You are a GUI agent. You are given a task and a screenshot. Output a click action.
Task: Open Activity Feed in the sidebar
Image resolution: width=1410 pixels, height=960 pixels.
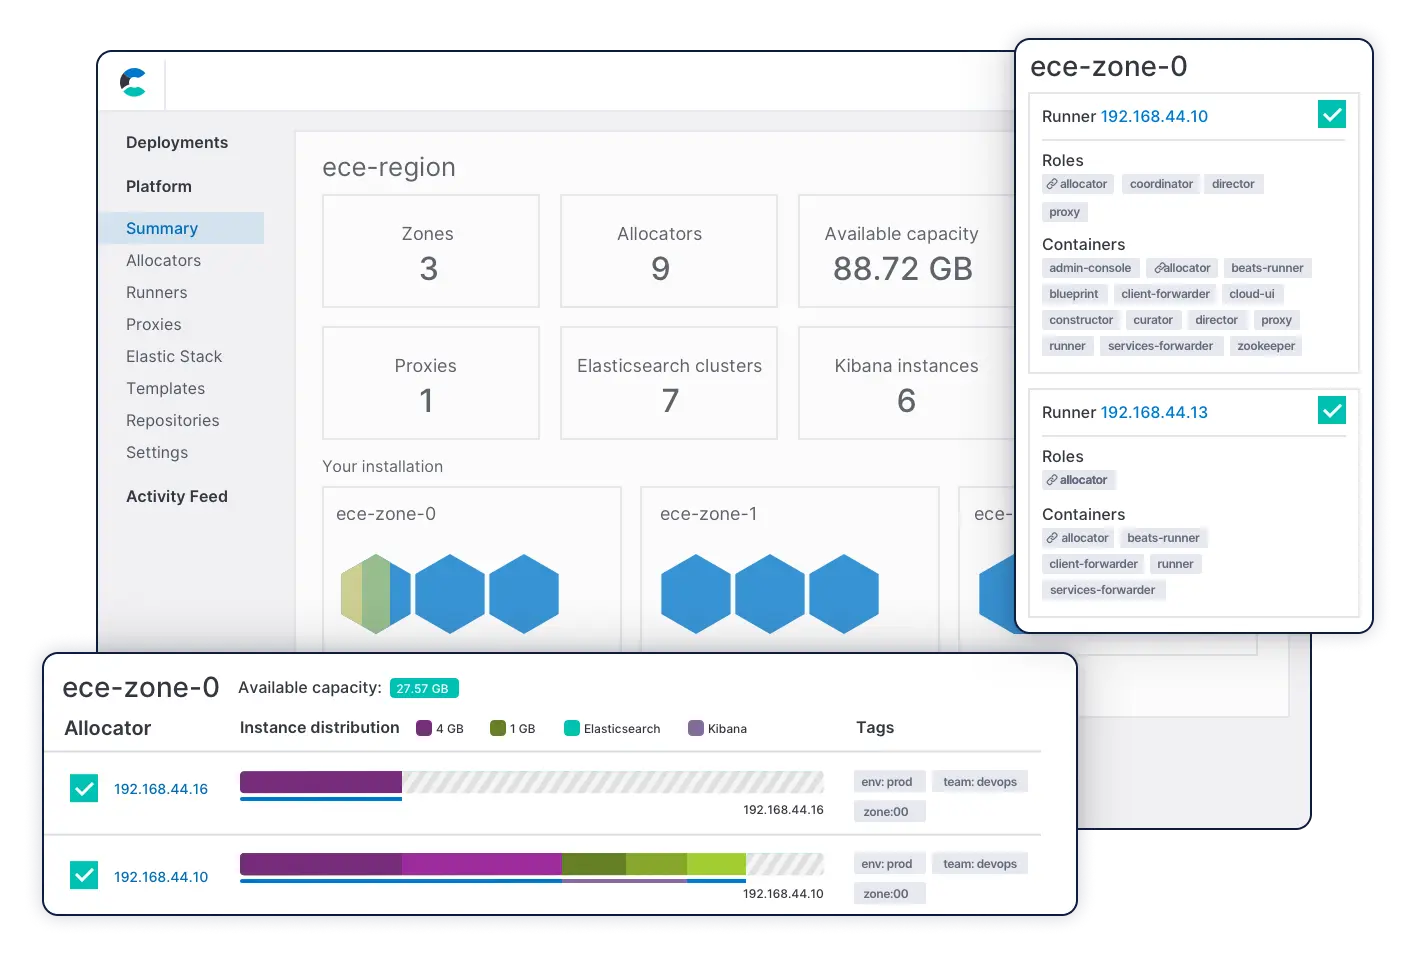[x=177, y=497]
